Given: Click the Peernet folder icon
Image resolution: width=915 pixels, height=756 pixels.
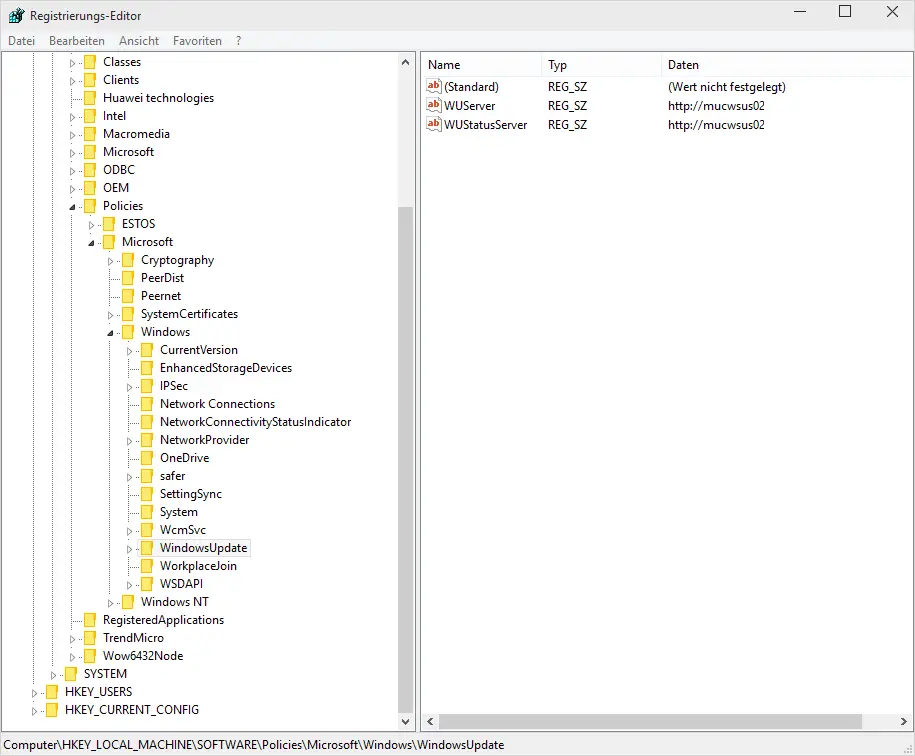Looking at the screenshot, I should point(128,296).
